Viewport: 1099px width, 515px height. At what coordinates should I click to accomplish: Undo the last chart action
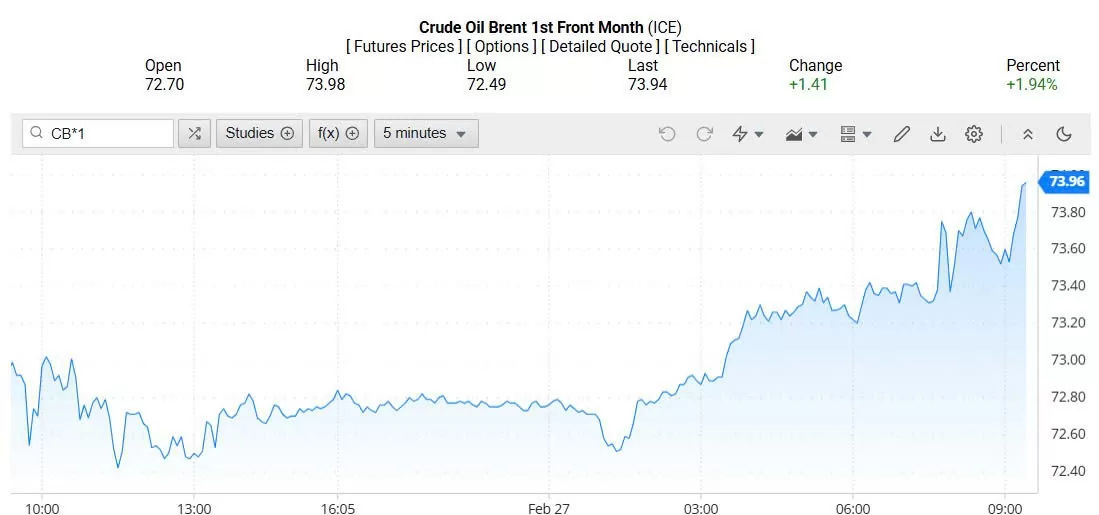pos(667,134)
